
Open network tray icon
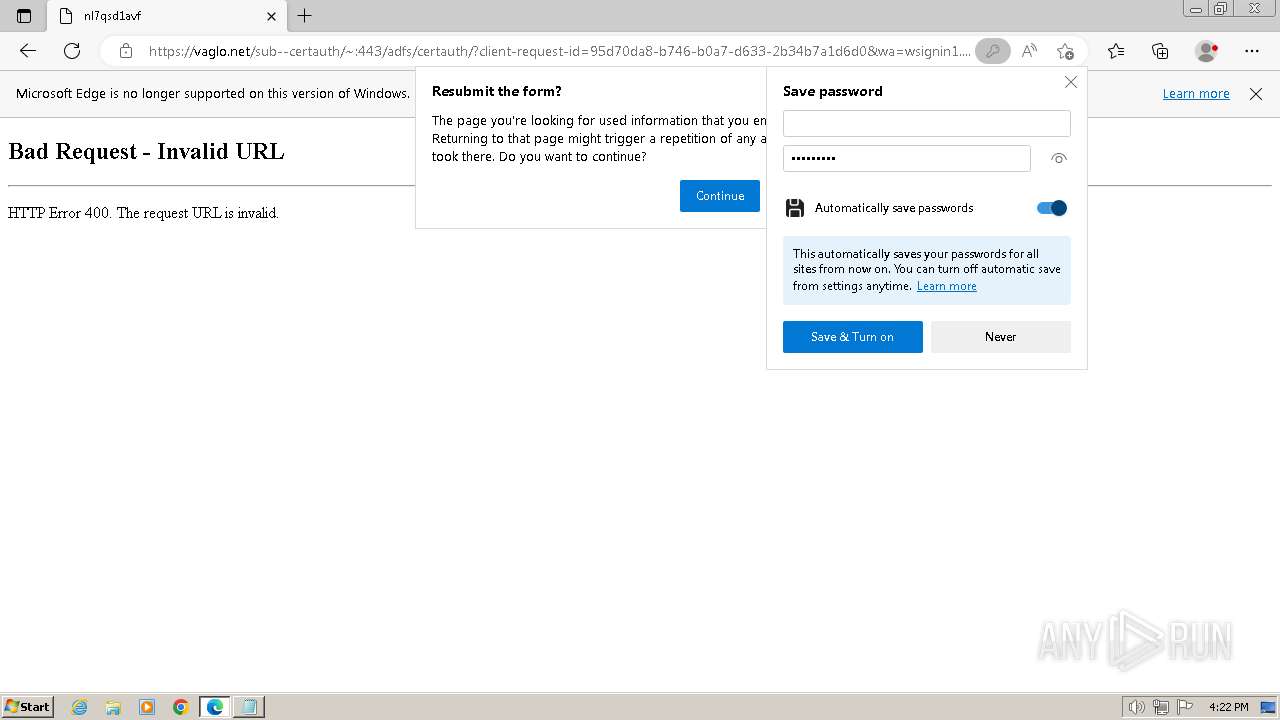[1161, 707]
